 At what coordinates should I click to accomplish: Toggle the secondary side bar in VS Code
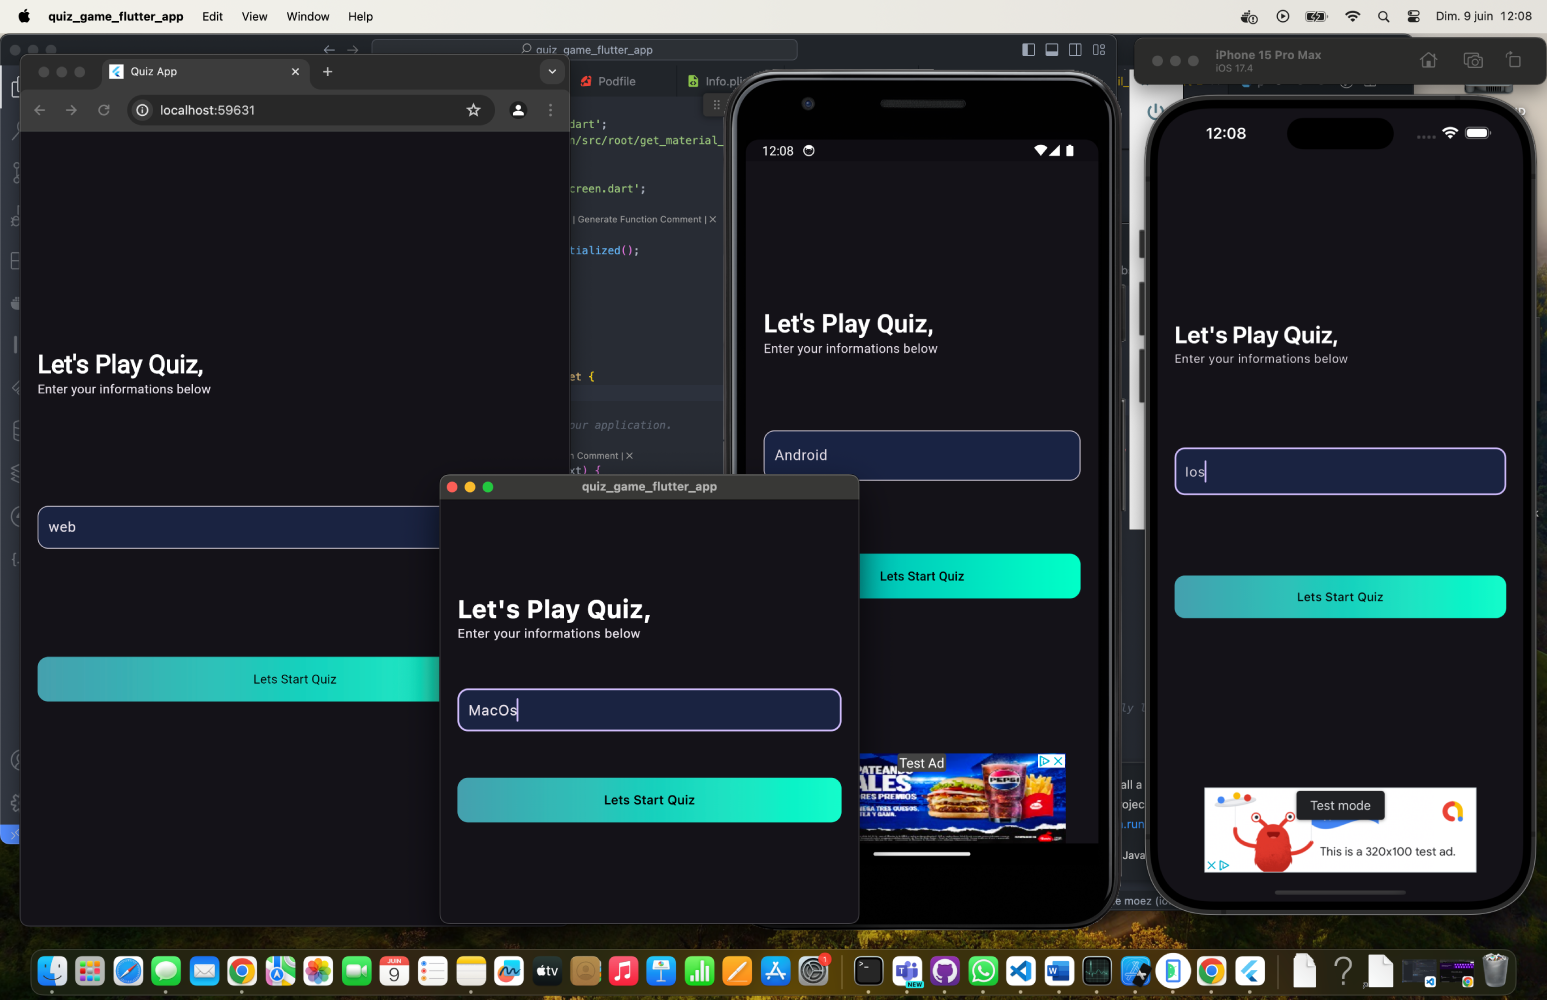click(x=1073, y=49)
